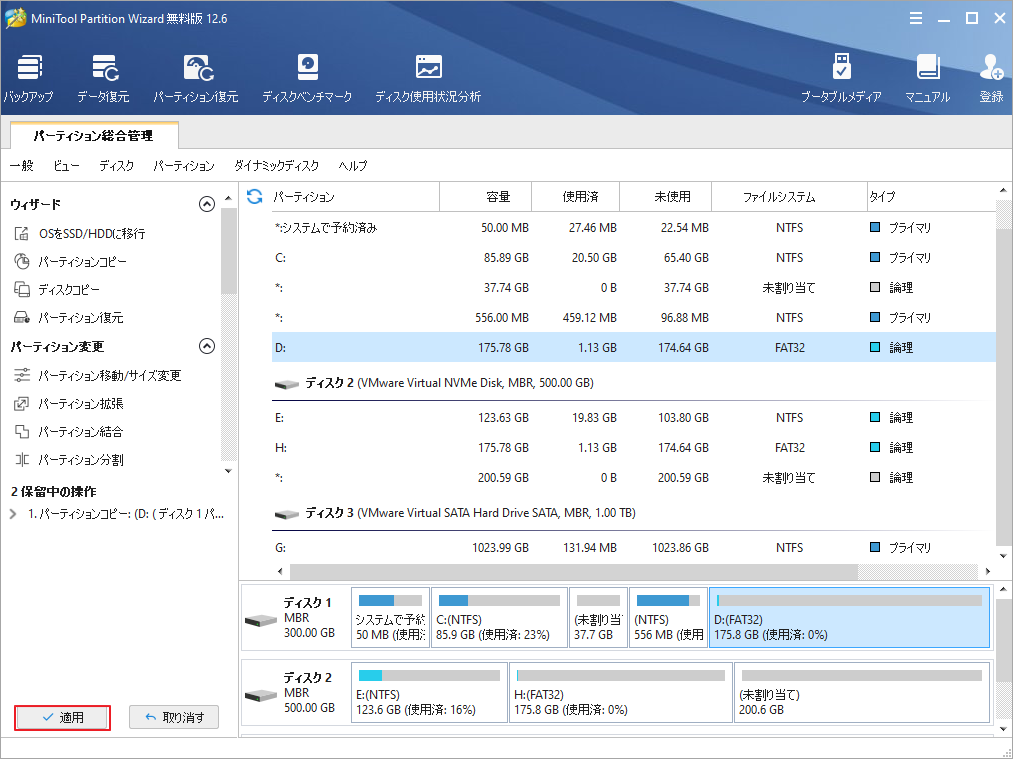Select the D: FAT32 partition row

(x=633, y=348)
